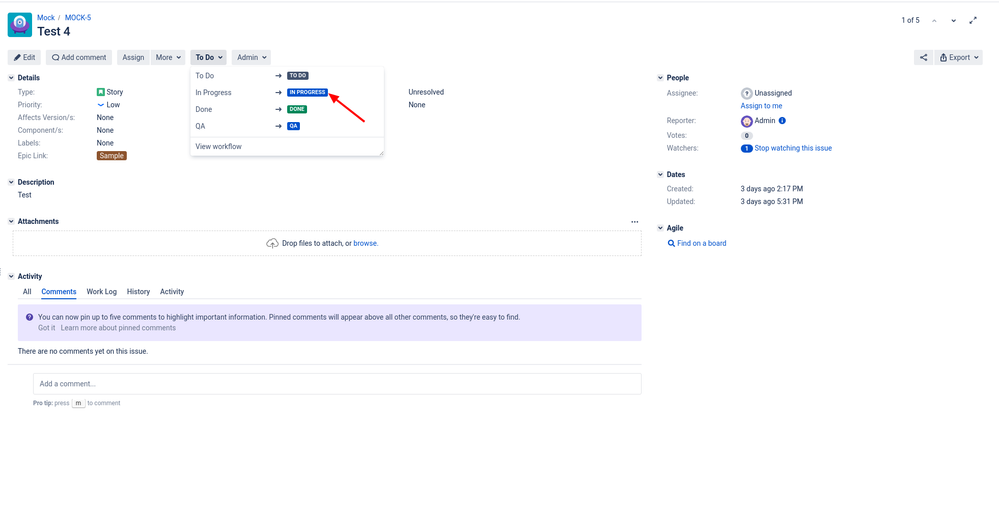Screen dimensions: 999x513
Task: Click the votes count badge
Action: 747,136
